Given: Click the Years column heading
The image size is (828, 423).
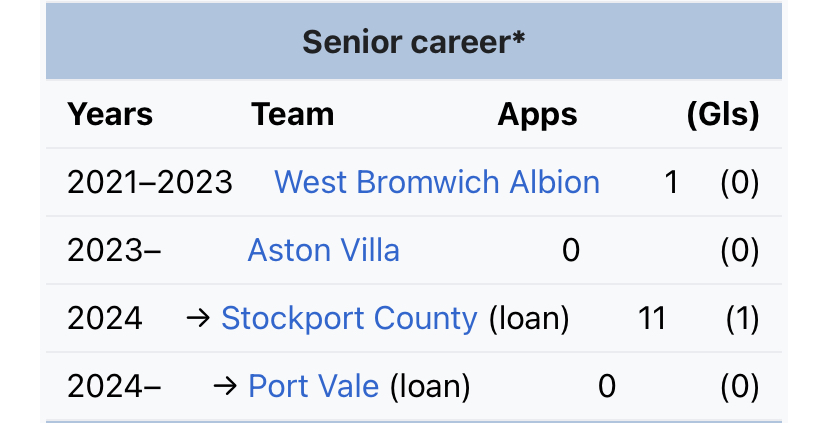Looking at the screenshot, I should 110,114.
